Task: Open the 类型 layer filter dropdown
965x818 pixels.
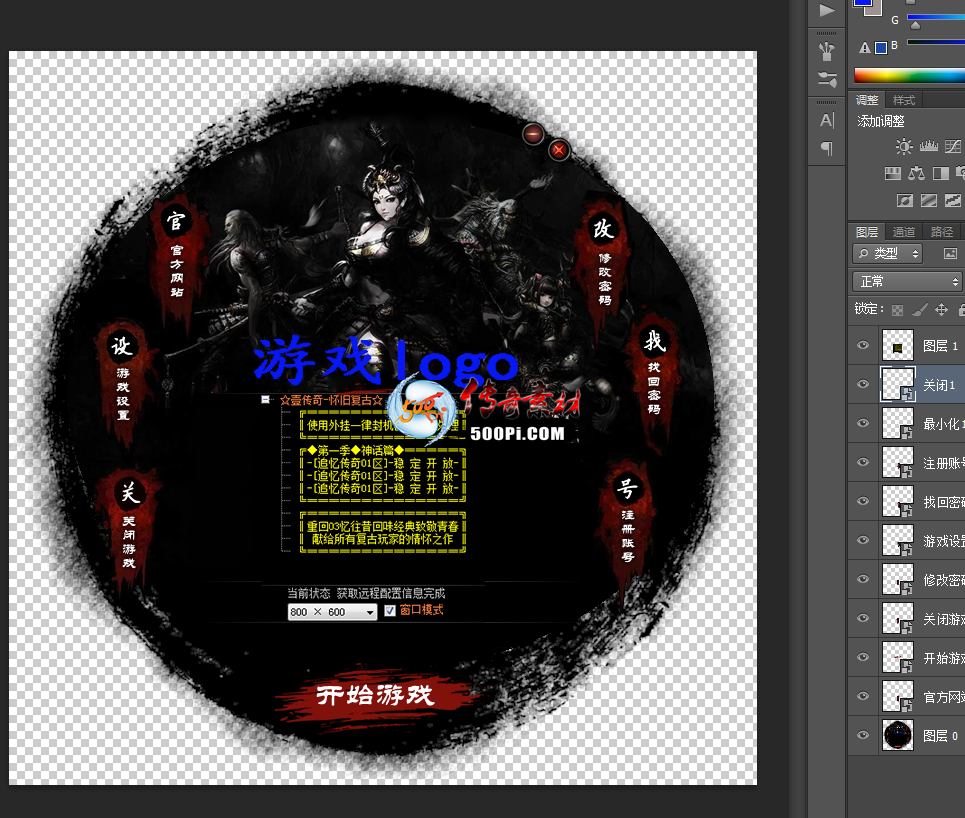Action: point(887,254)
